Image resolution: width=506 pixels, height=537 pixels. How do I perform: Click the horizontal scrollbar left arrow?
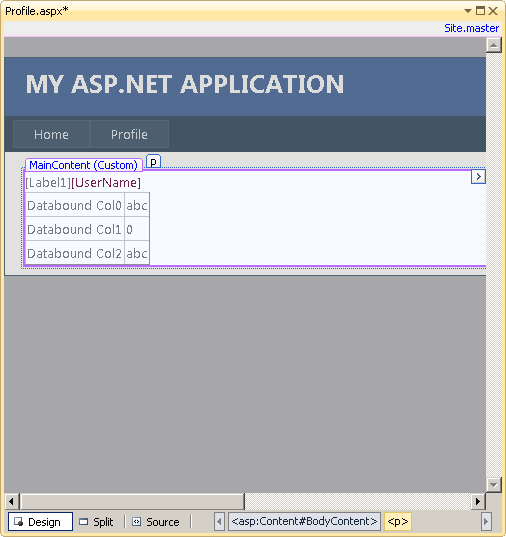point(12,501)
